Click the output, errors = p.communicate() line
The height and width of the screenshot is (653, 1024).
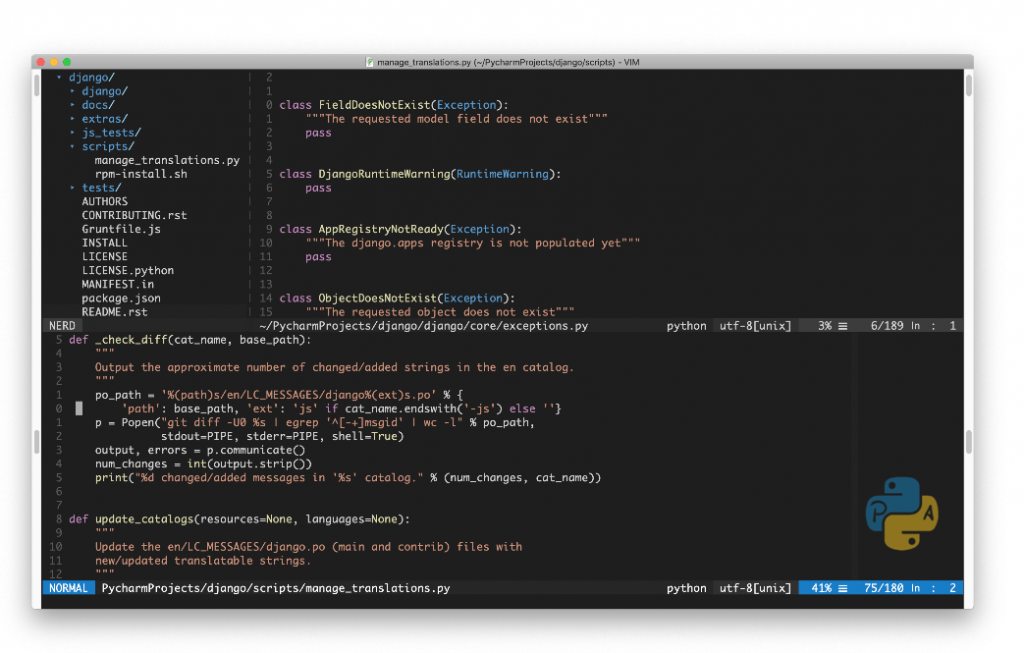click(x=200, y=450)
